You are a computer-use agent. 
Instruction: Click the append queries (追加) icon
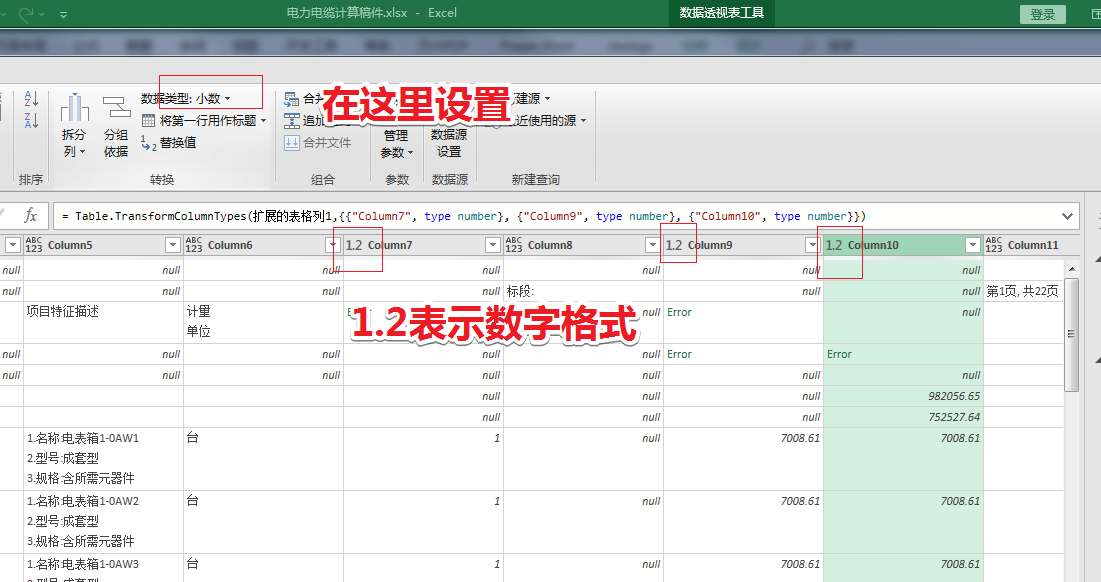[291, 121]
